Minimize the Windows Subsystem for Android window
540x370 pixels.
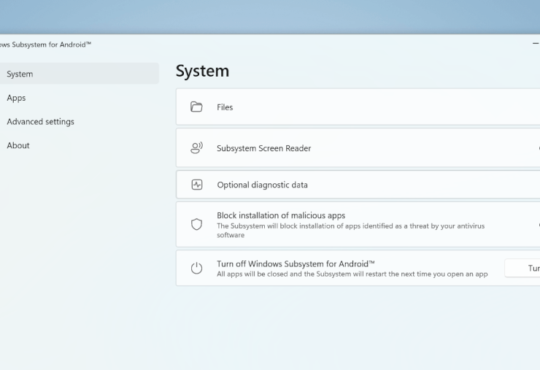(x=535, y=43)
